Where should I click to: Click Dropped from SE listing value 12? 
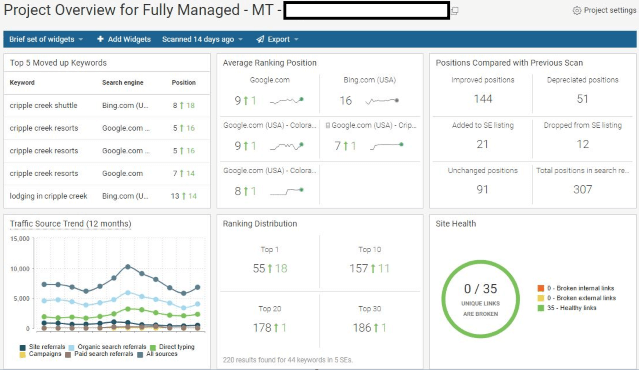point(583,144)
